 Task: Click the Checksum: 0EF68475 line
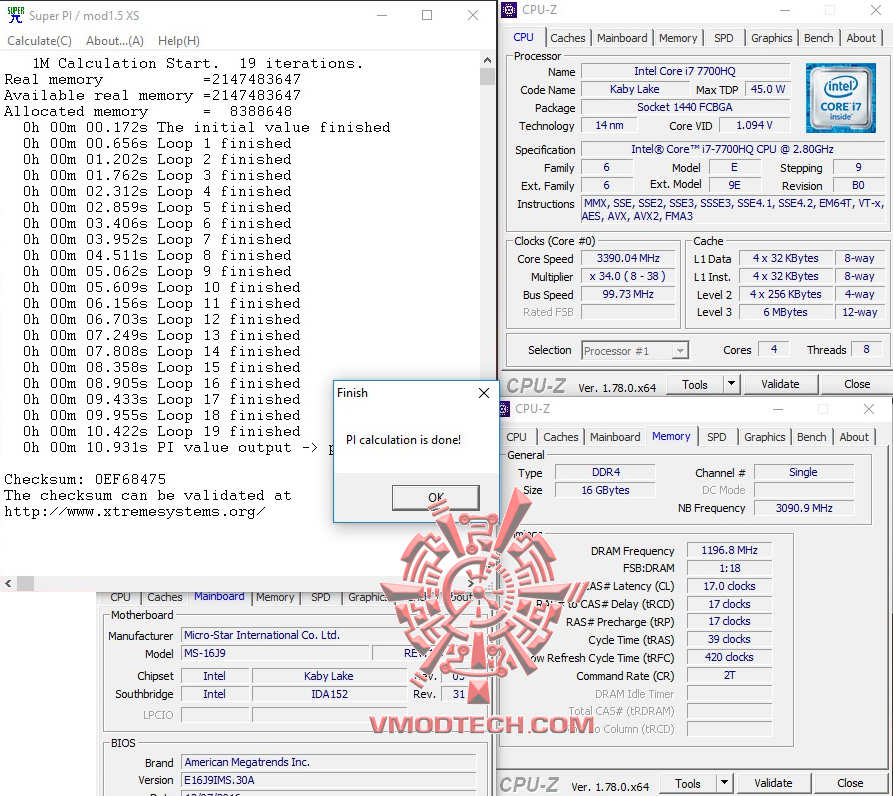tap(85, 479)
